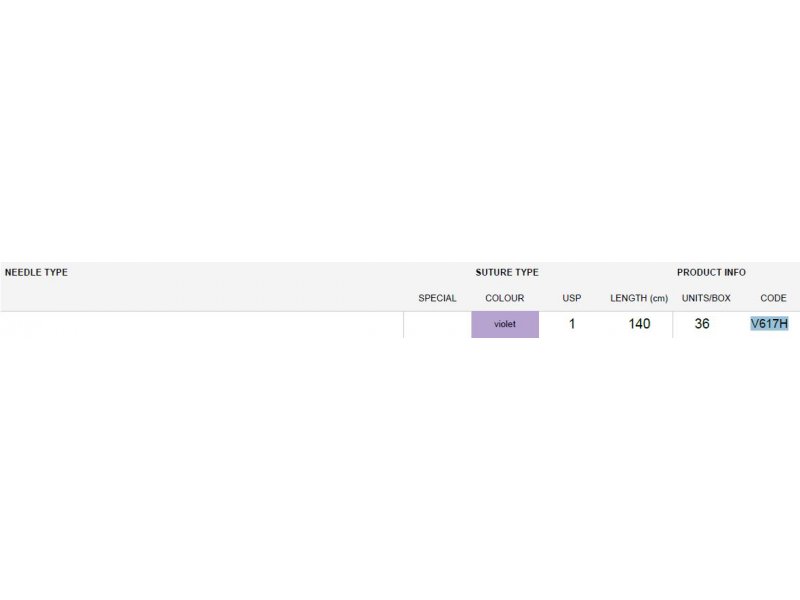This screenshot has width=800, height=600.
Task: Click the SUTURE TYPE header
Action: click(507, 272)
